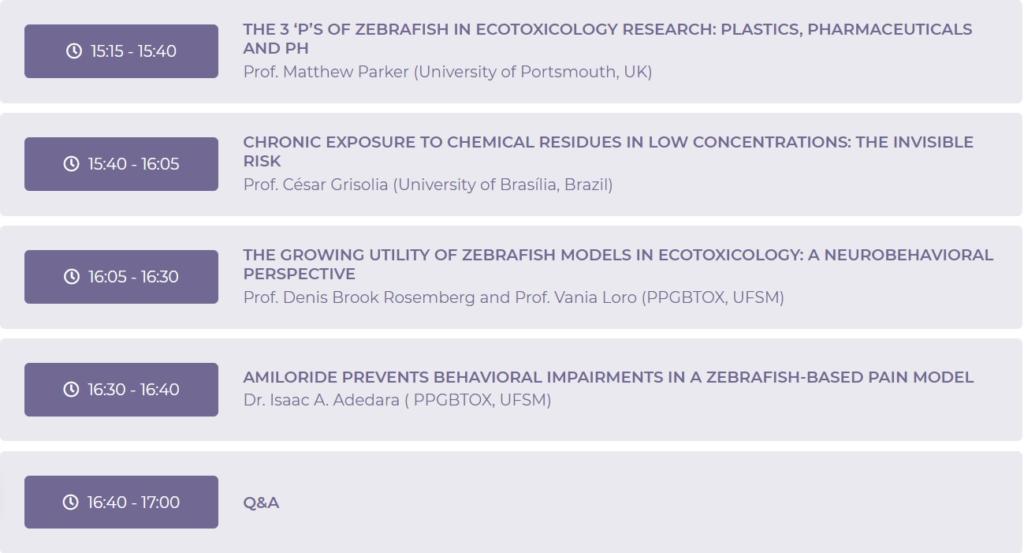The height and width of the screenshot is (553, 1024).
Task: Select the 16:40 - 17:00 time text
Action: point(133,502)
